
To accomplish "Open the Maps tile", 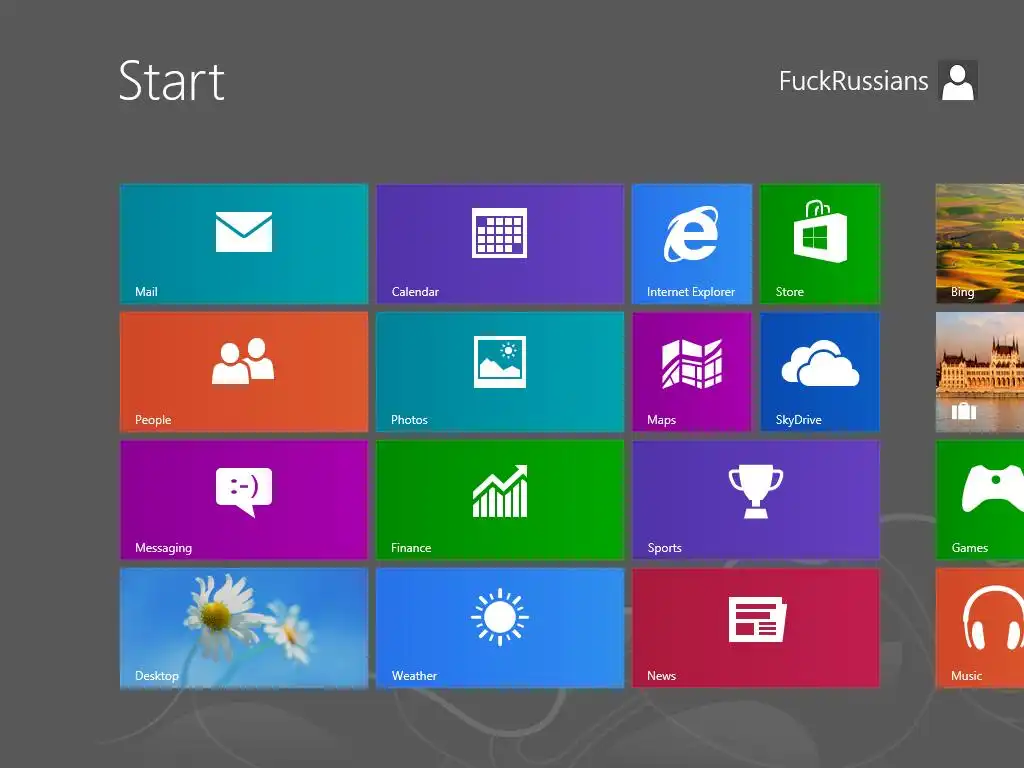I will point(692,372).
